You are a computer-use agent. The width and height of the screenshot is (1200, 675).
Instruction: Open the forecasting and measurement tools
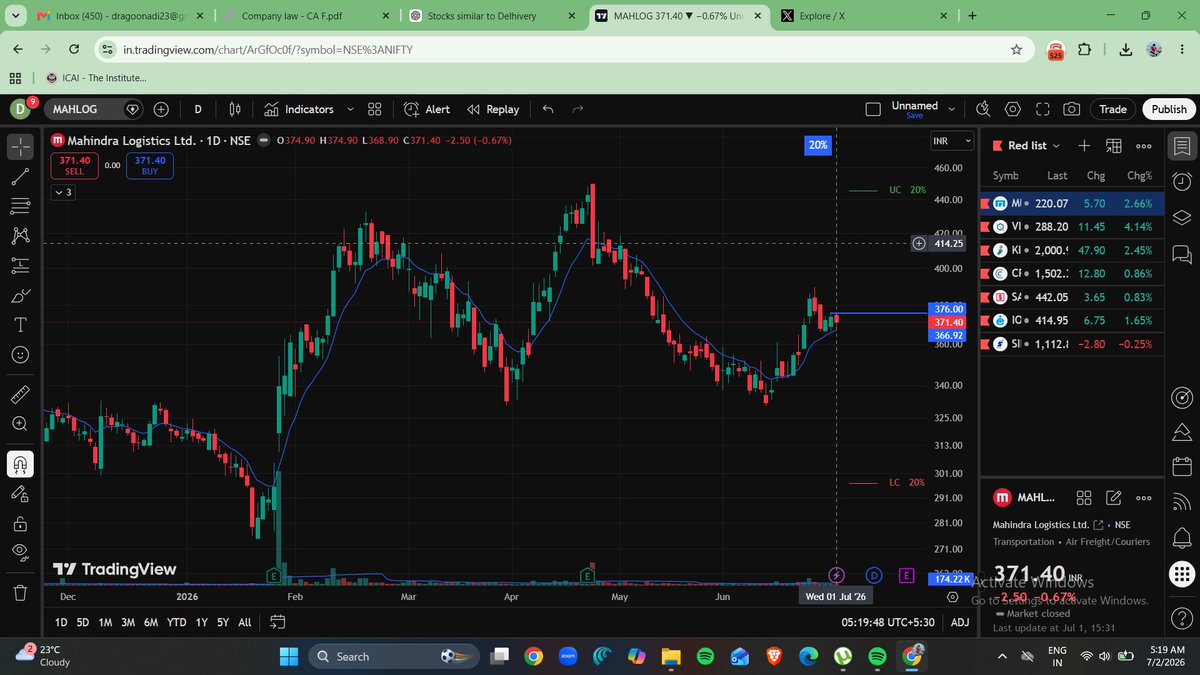[20, 266]
